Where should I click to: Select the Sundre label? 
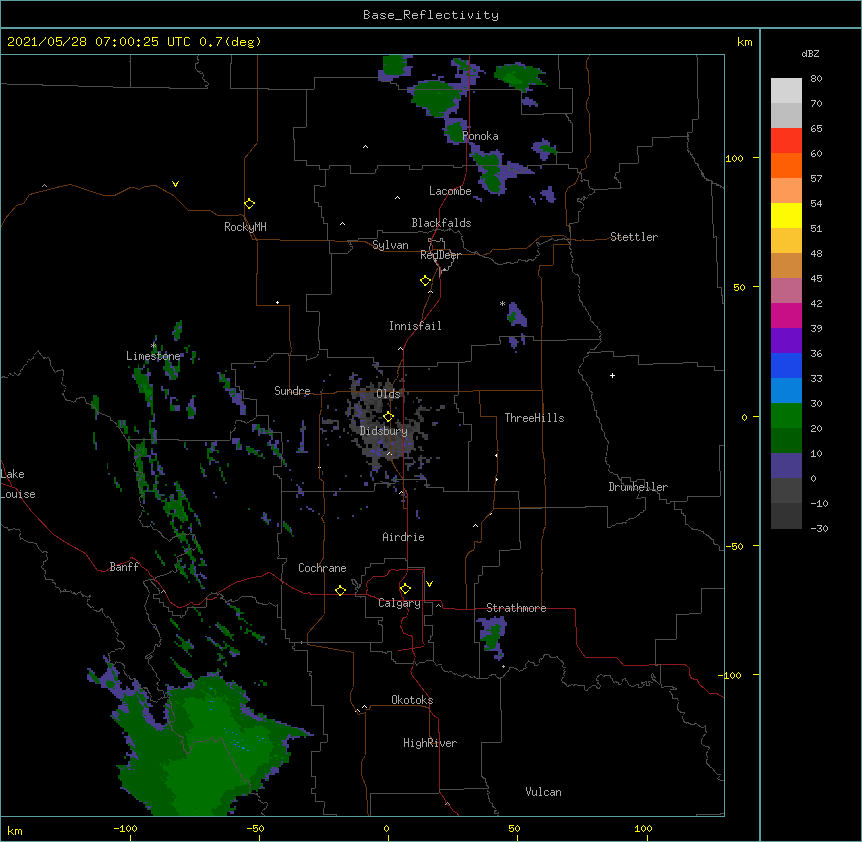292,391
